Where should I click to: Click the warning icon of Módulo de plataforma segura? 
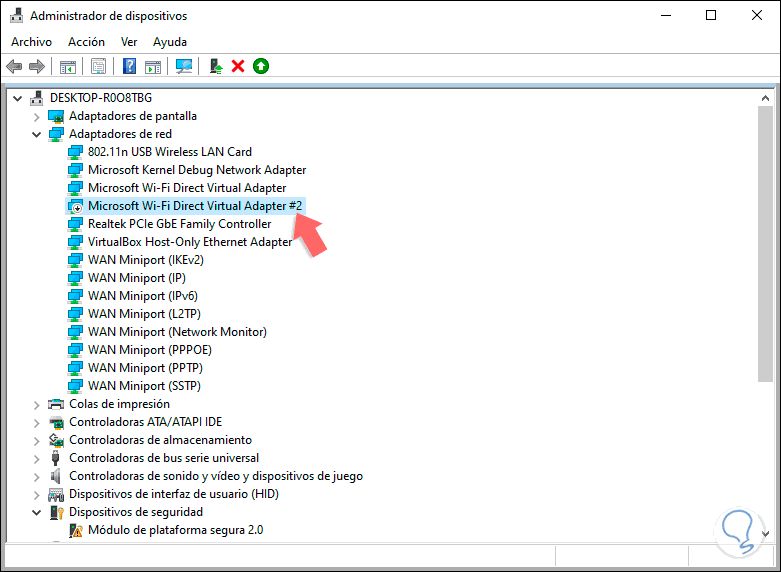click(x=76, y=530)
